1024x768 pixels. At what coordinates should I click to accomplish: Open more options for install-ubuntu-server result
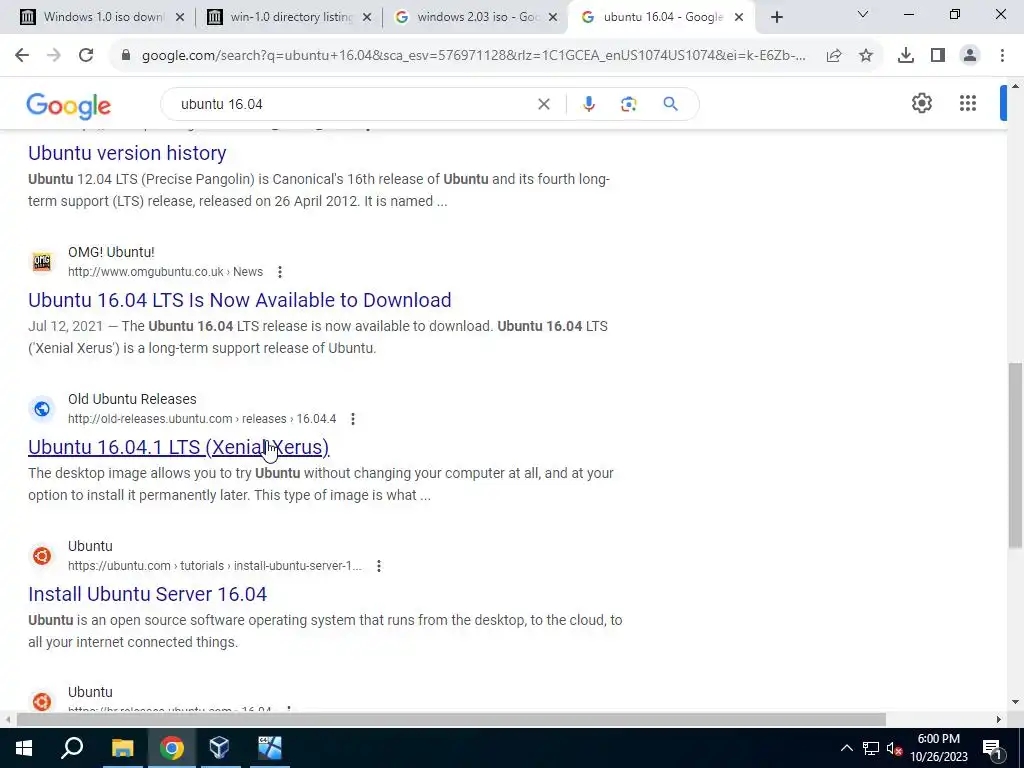379,566
